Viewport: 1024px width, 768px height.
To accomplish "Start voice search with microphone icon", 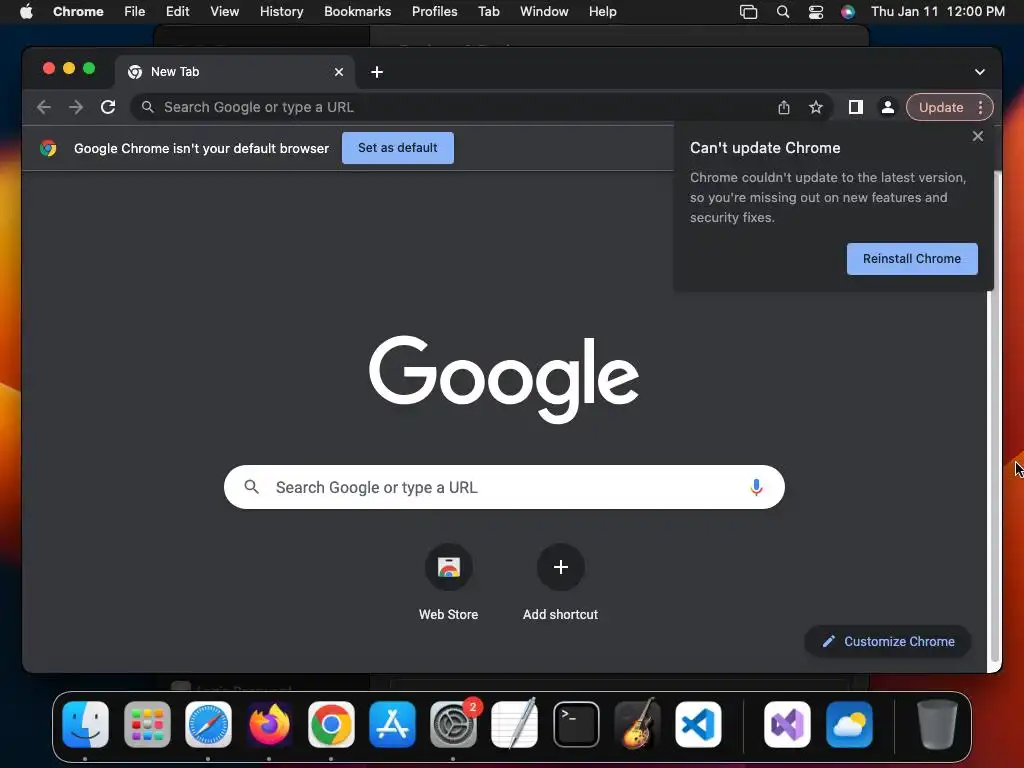I will (756, 487).
